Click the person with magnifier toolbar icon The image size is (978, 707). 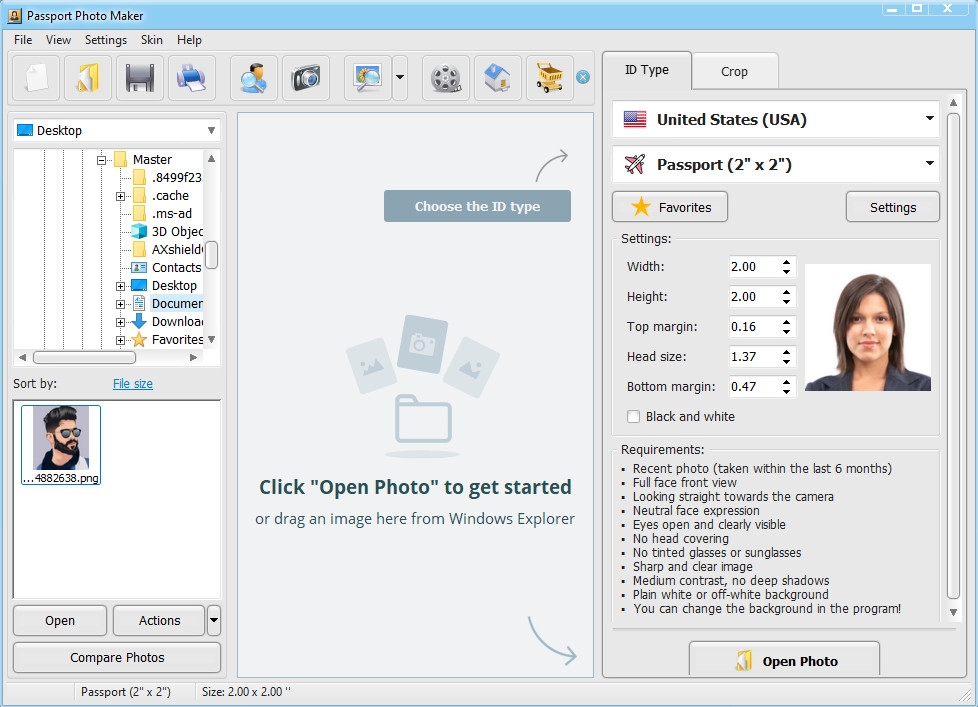[254, 78]
